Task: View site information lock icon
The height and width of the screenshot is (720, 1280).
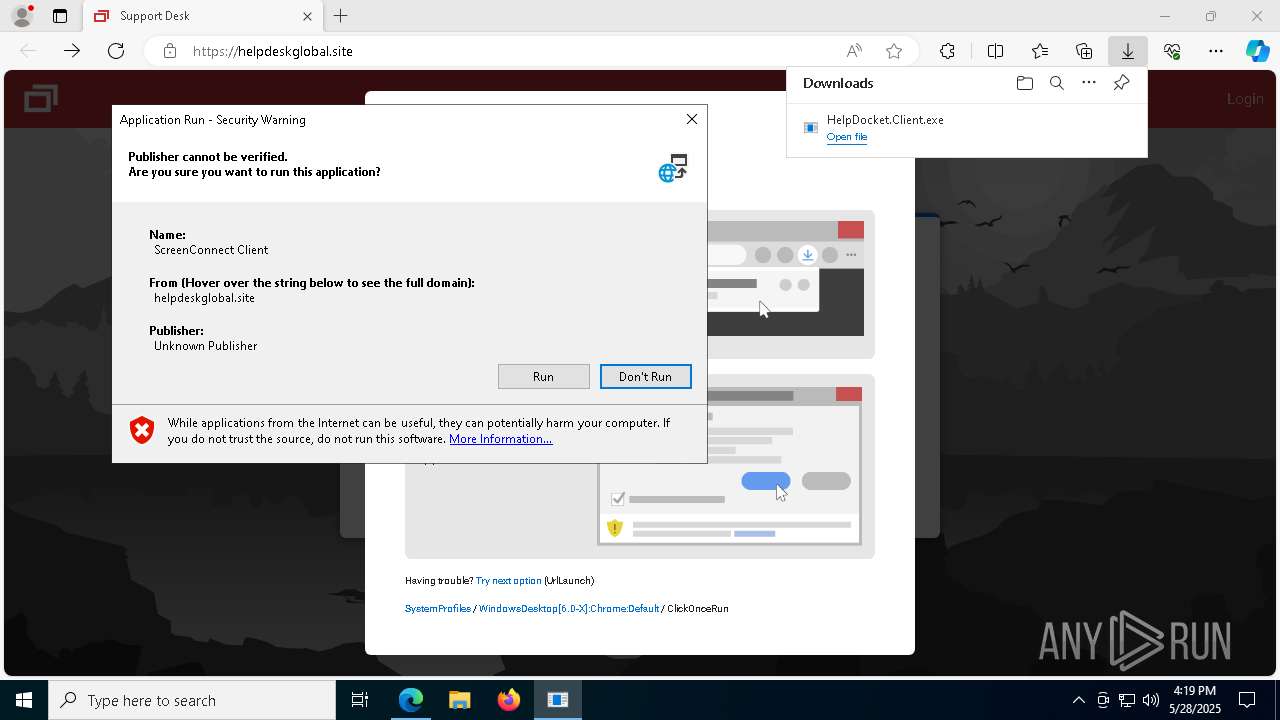Action: click(x=170, y=51)
